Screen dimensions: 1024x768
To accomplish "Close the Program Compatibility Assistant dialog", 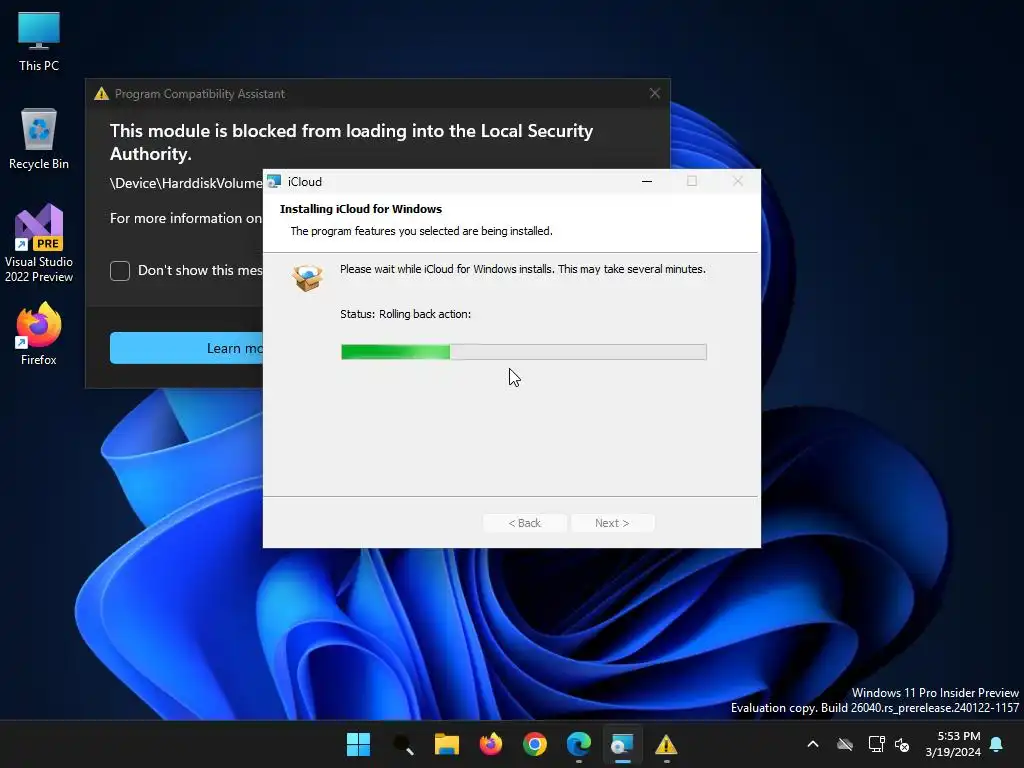I will (x=655, y=93).
